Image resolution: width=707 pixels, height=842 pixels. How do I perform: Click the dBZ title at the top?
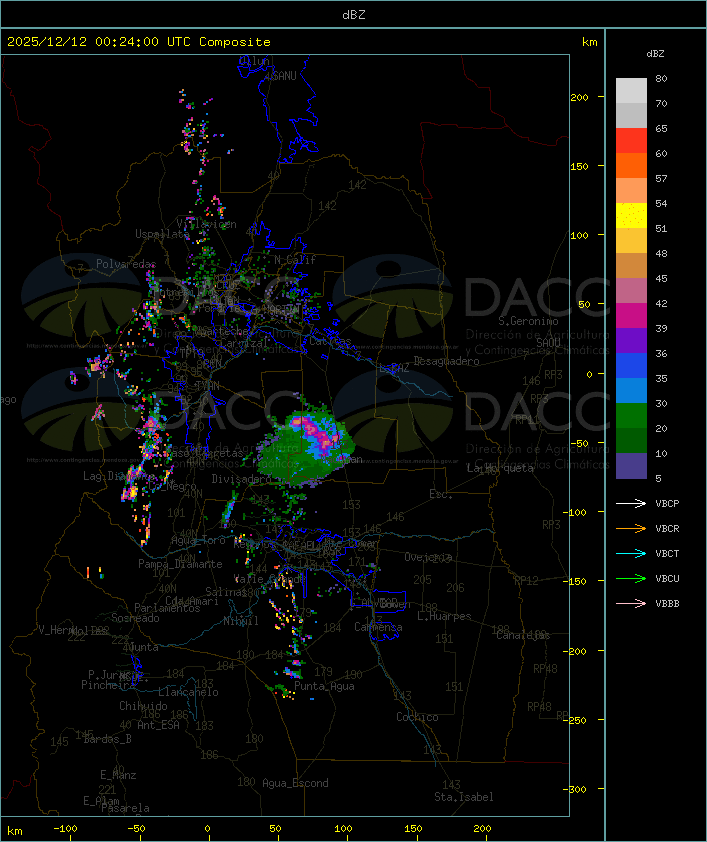pos(354,15)
